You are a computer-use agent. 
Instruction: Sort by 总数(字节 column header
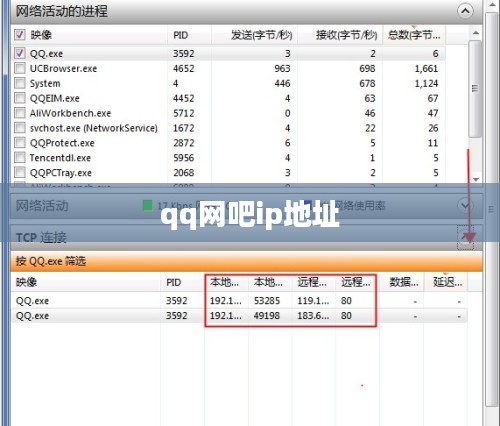414,35
